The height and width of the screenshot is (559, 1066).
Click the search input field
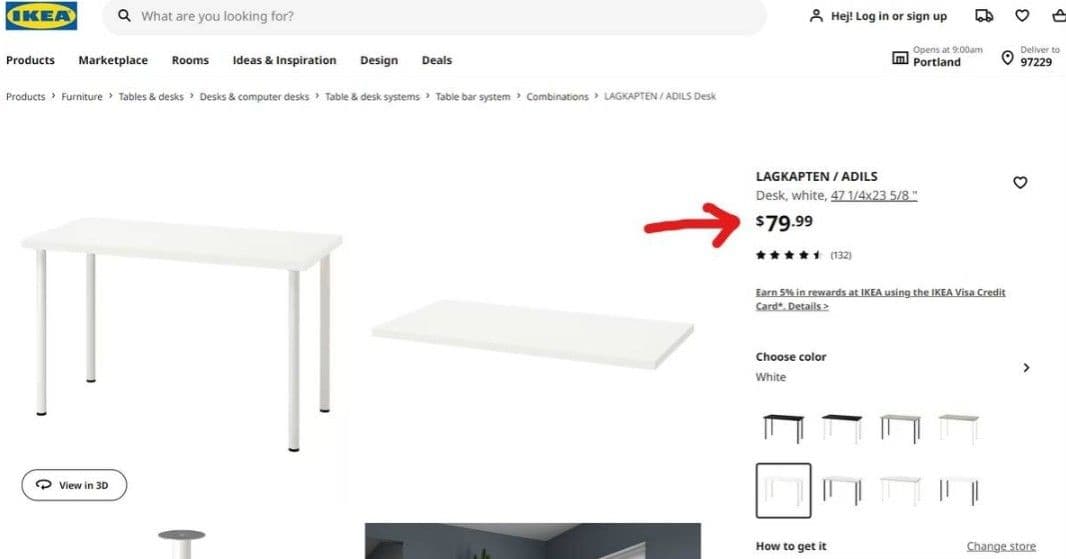click(434, 16)
